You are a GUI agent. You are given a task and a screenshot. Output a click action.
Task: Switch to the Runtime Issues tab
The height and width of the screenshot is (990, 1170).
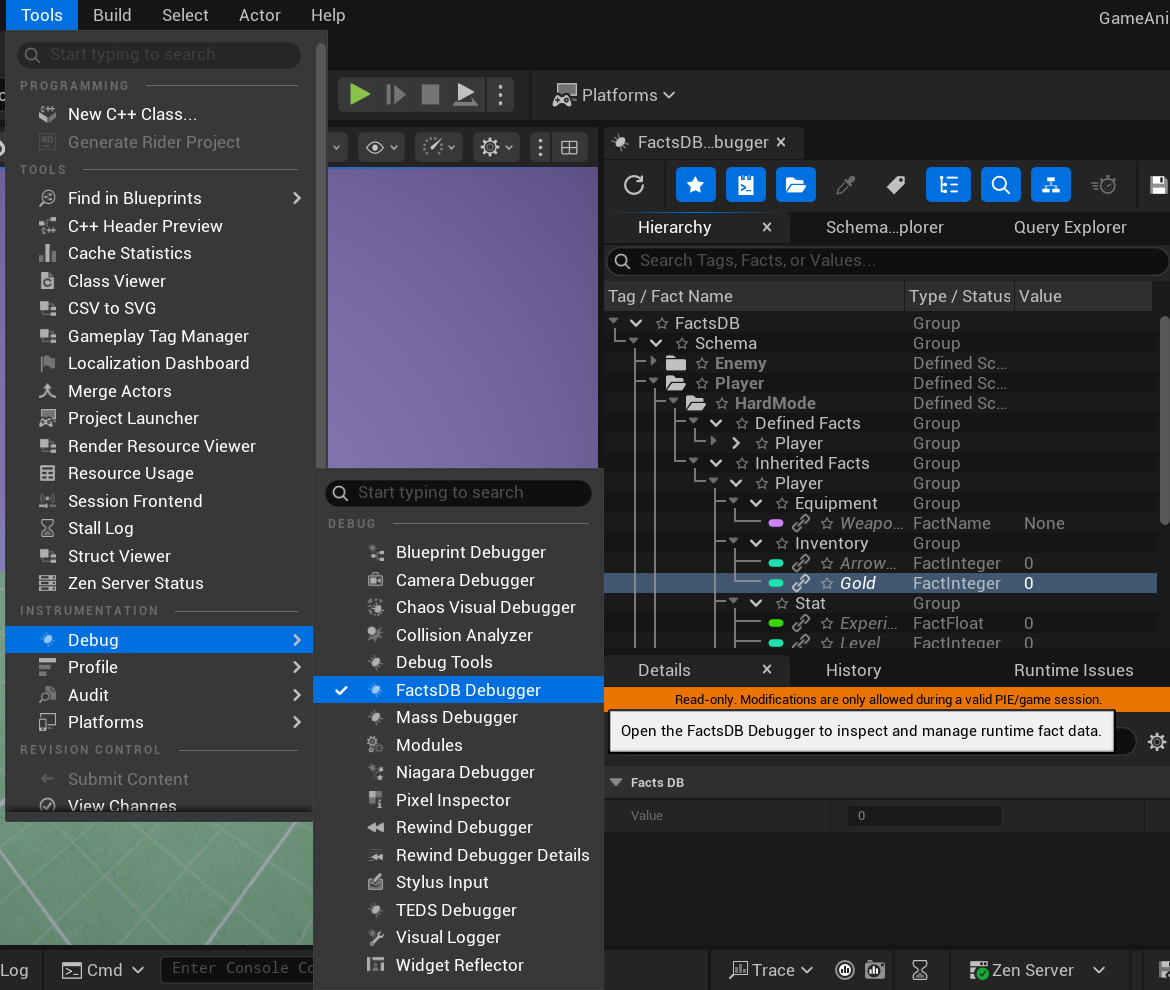(1073, 671)
